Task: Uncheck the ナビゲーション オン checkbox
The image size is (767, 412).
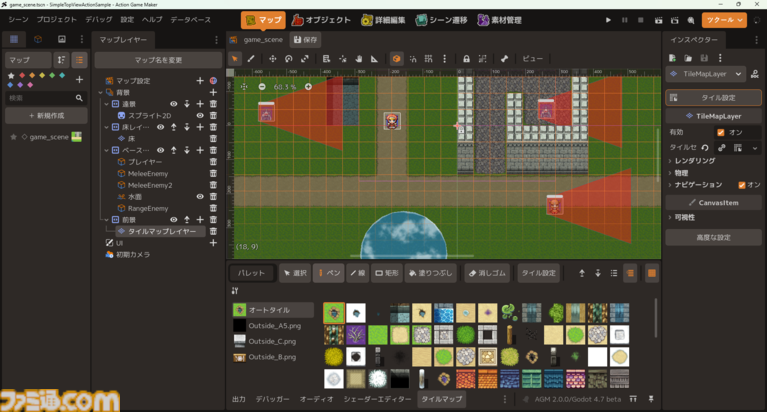Action: tap(742, 184)
